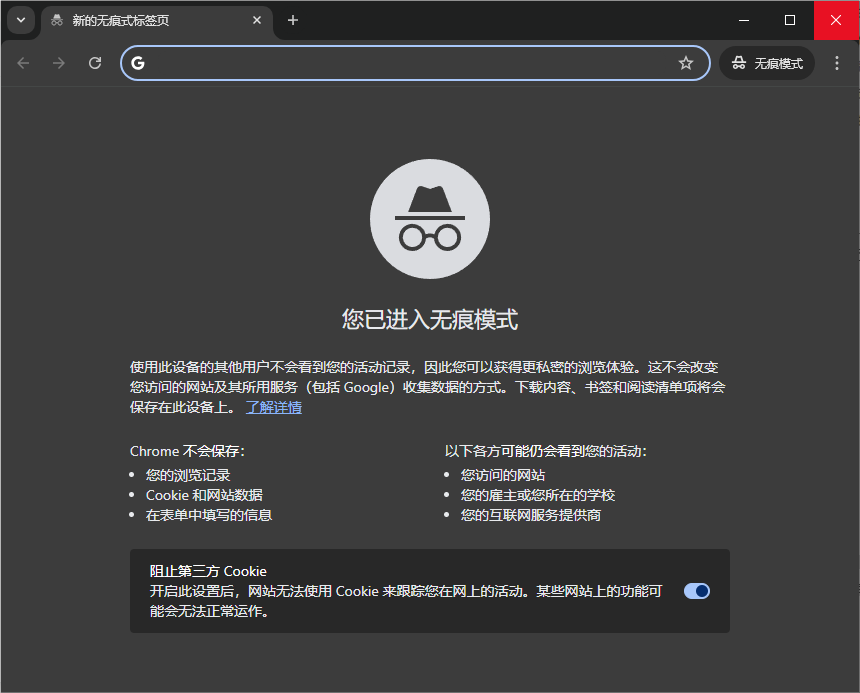The height and width of the screenshot is (693, 860).
Task: Click the bookmark star icon
Action: (686, 62)
